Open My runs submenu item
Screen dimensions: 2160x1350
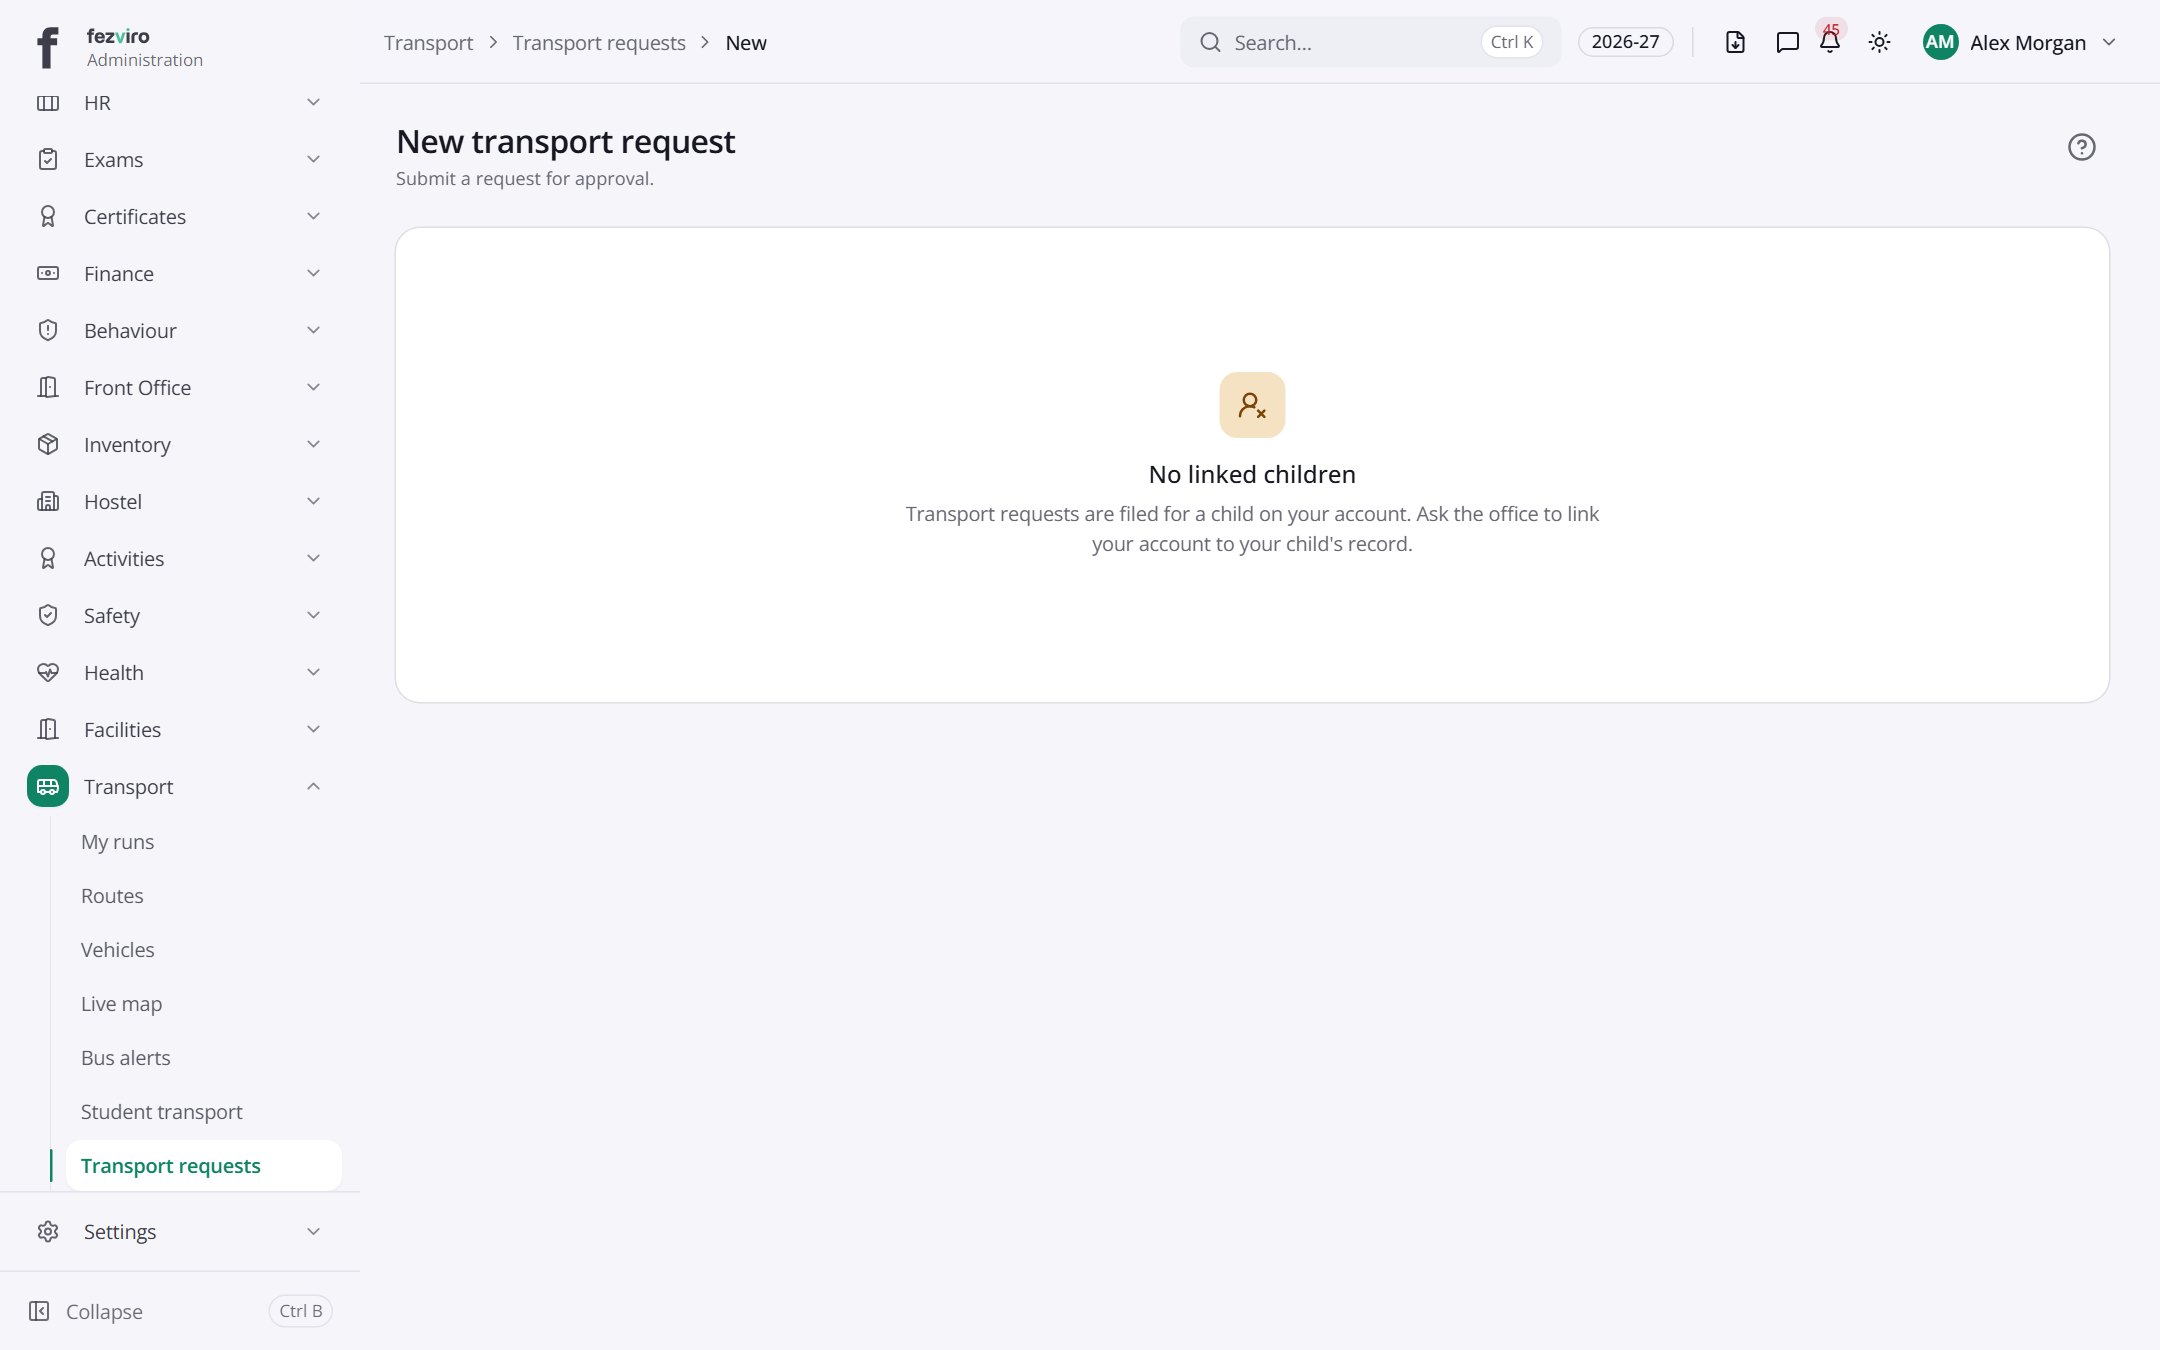pyautogui.click(x=204, y=842)
